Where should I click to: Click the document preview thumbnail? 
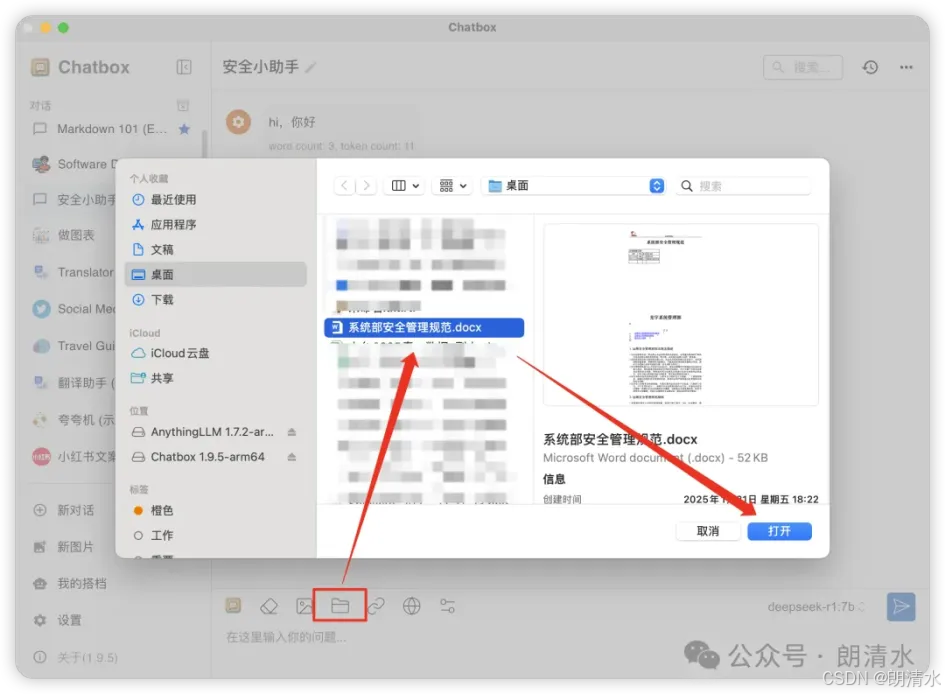pyautogui.click(x=681, y=314)
